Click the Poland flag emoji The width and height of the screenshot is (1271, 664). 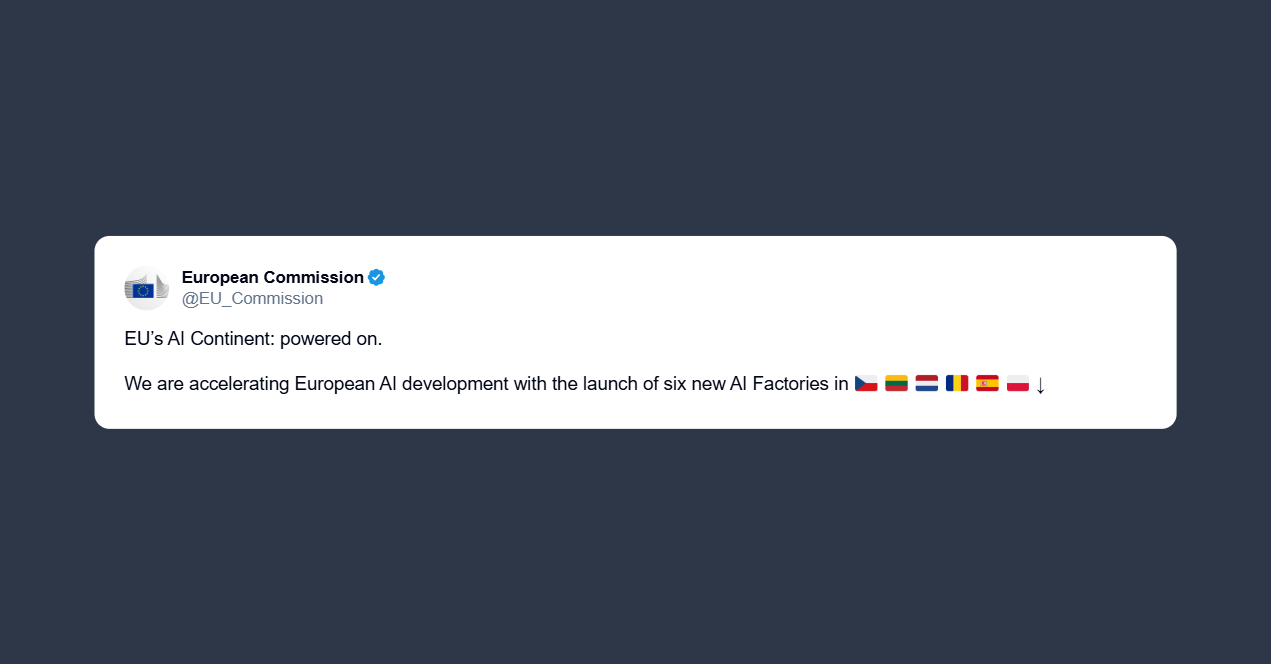coord(1018,383)
